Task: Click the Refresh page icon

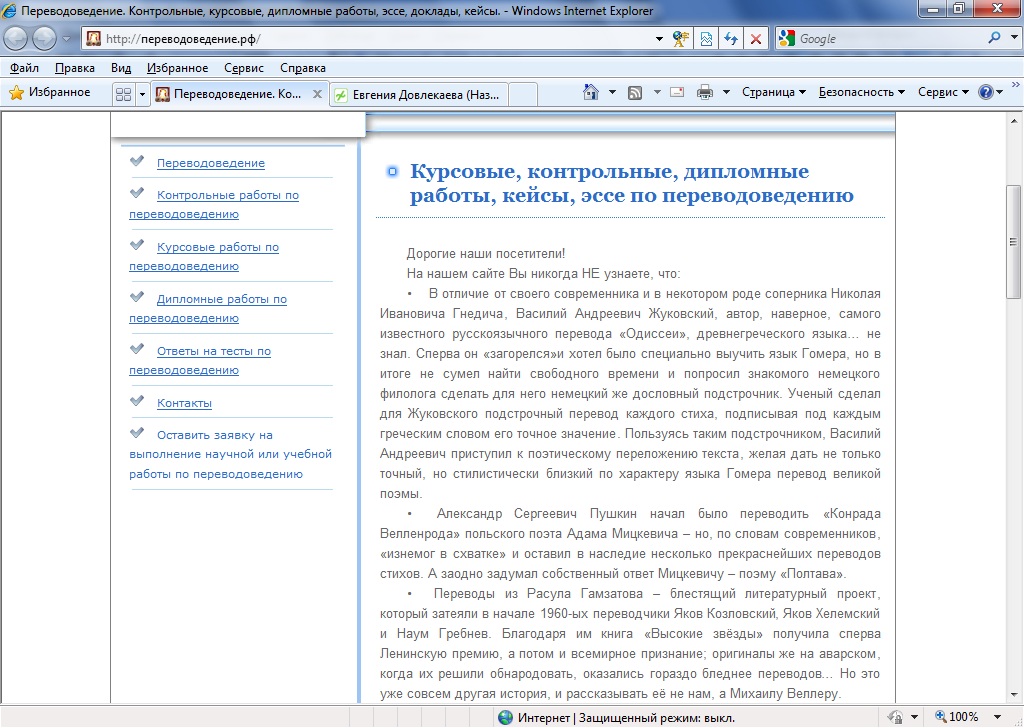Action: pos(731,39)
